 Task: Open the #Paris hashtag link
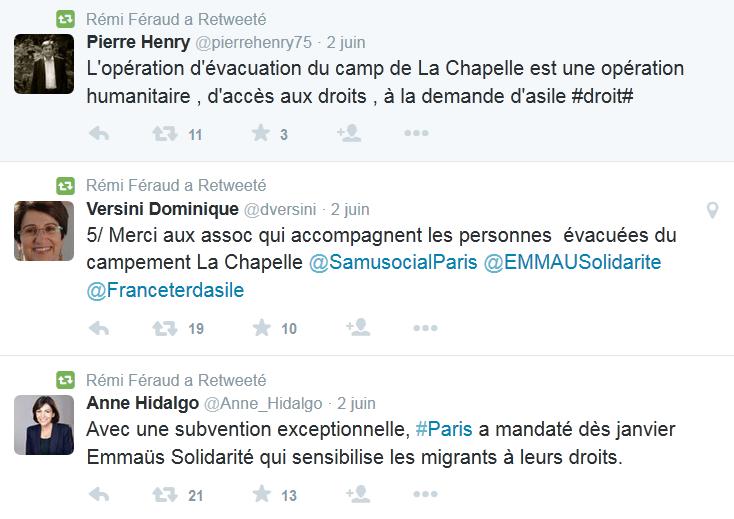click(444, 429)
